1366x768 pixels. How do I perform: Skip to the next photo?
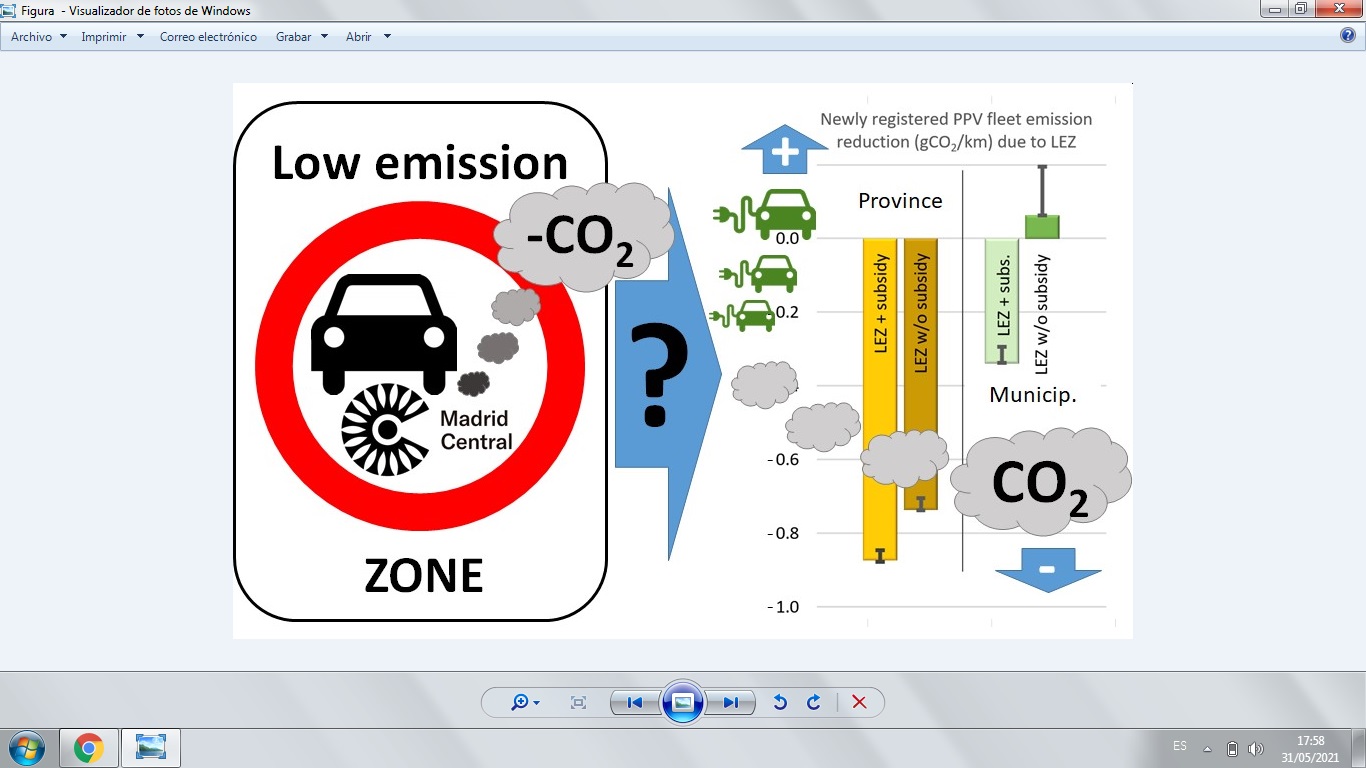click(x=731, y=703)
